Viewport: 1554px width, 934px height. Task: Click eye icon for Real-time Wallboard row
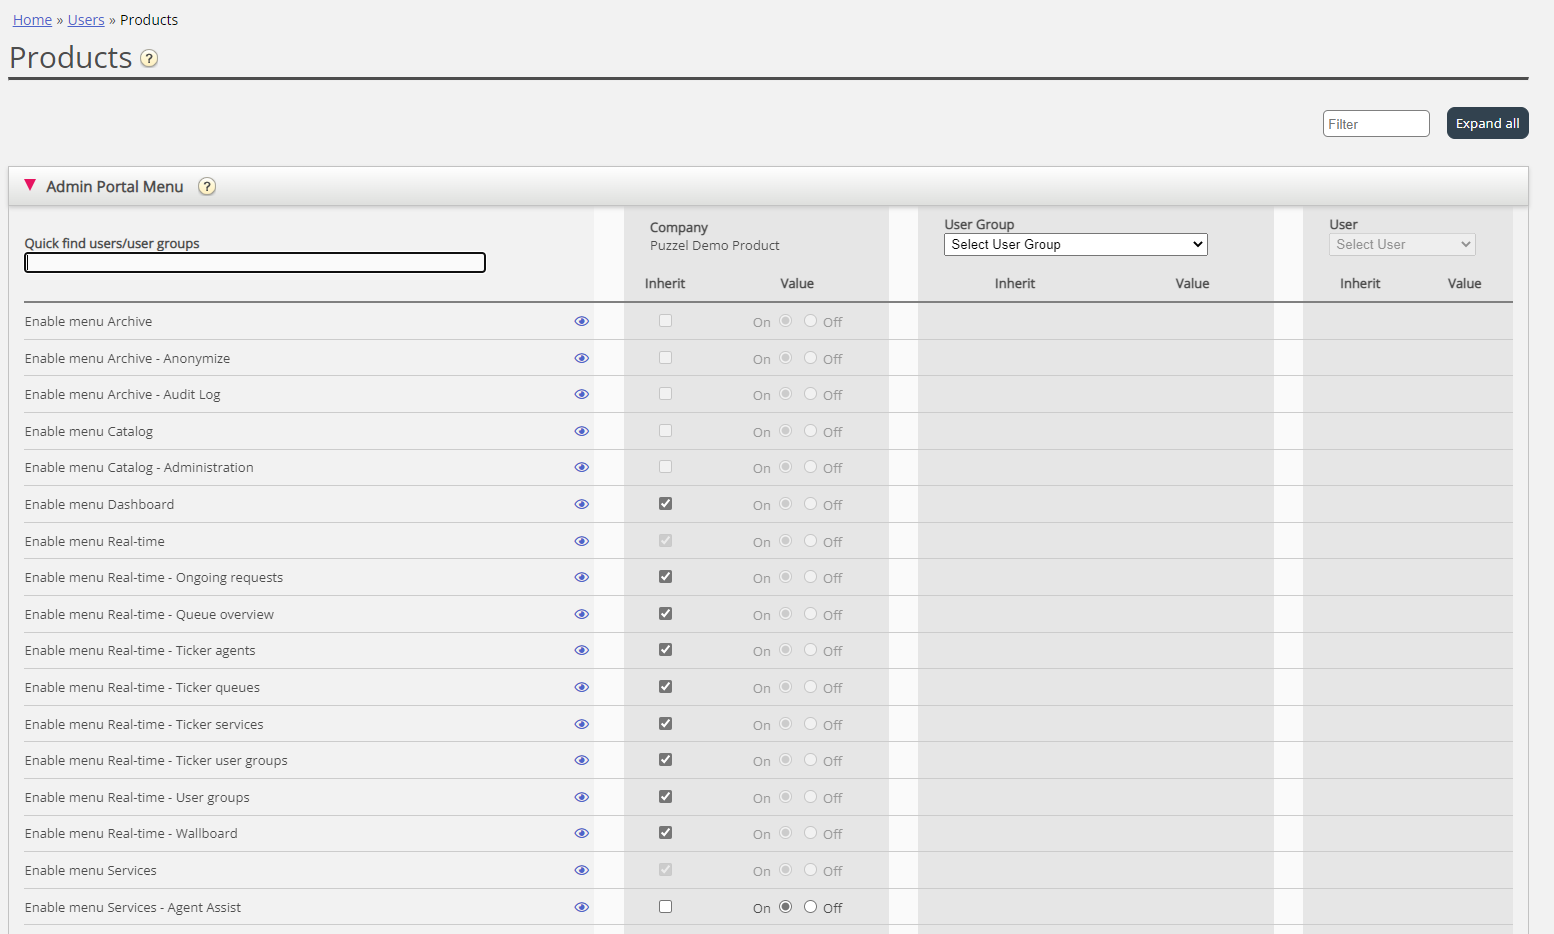point(581,834)
